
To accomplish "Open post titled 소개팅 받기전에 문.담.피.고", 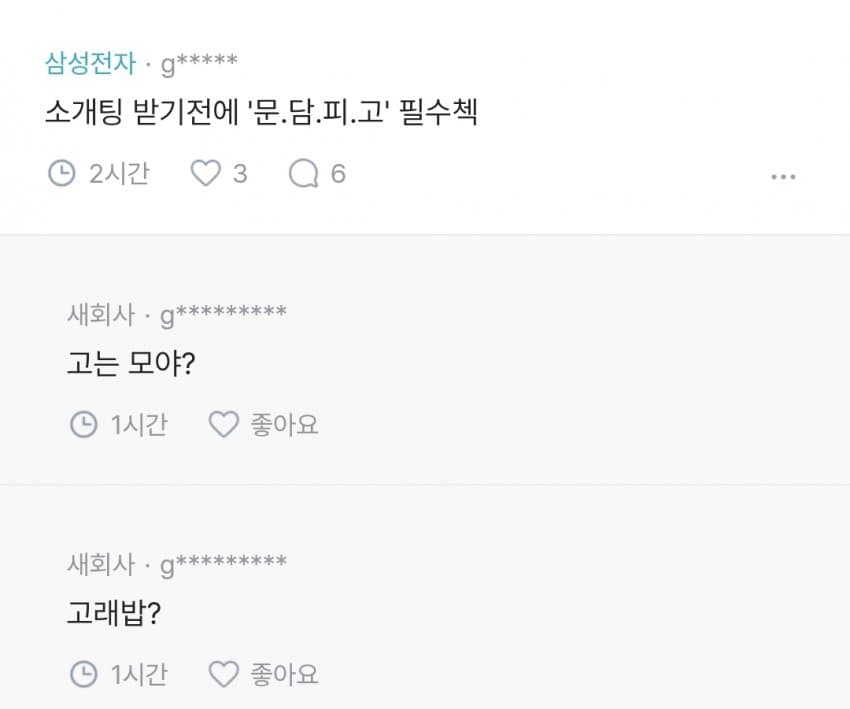I will [x=261, y=113].
